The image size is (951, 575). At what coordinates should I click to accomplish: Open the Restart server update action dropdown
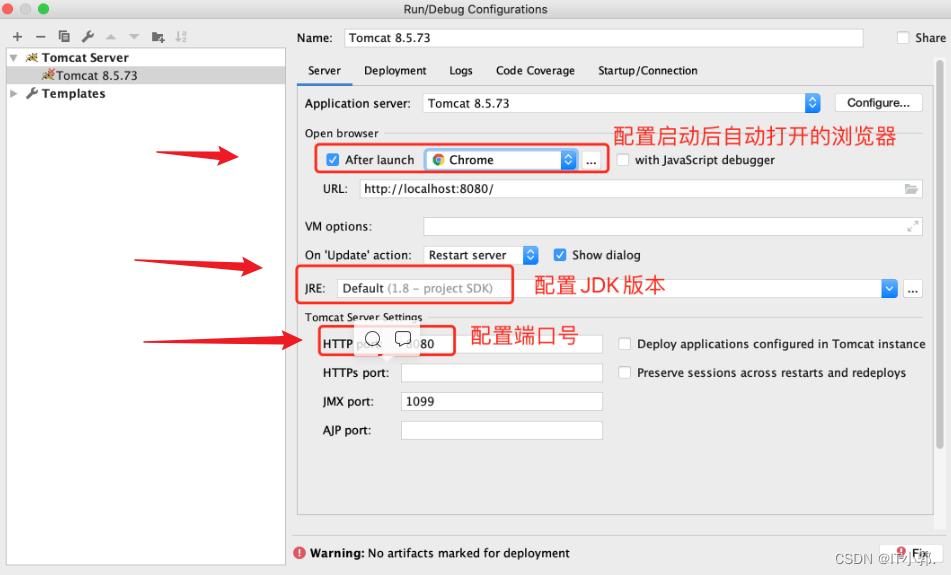point(530,255)
